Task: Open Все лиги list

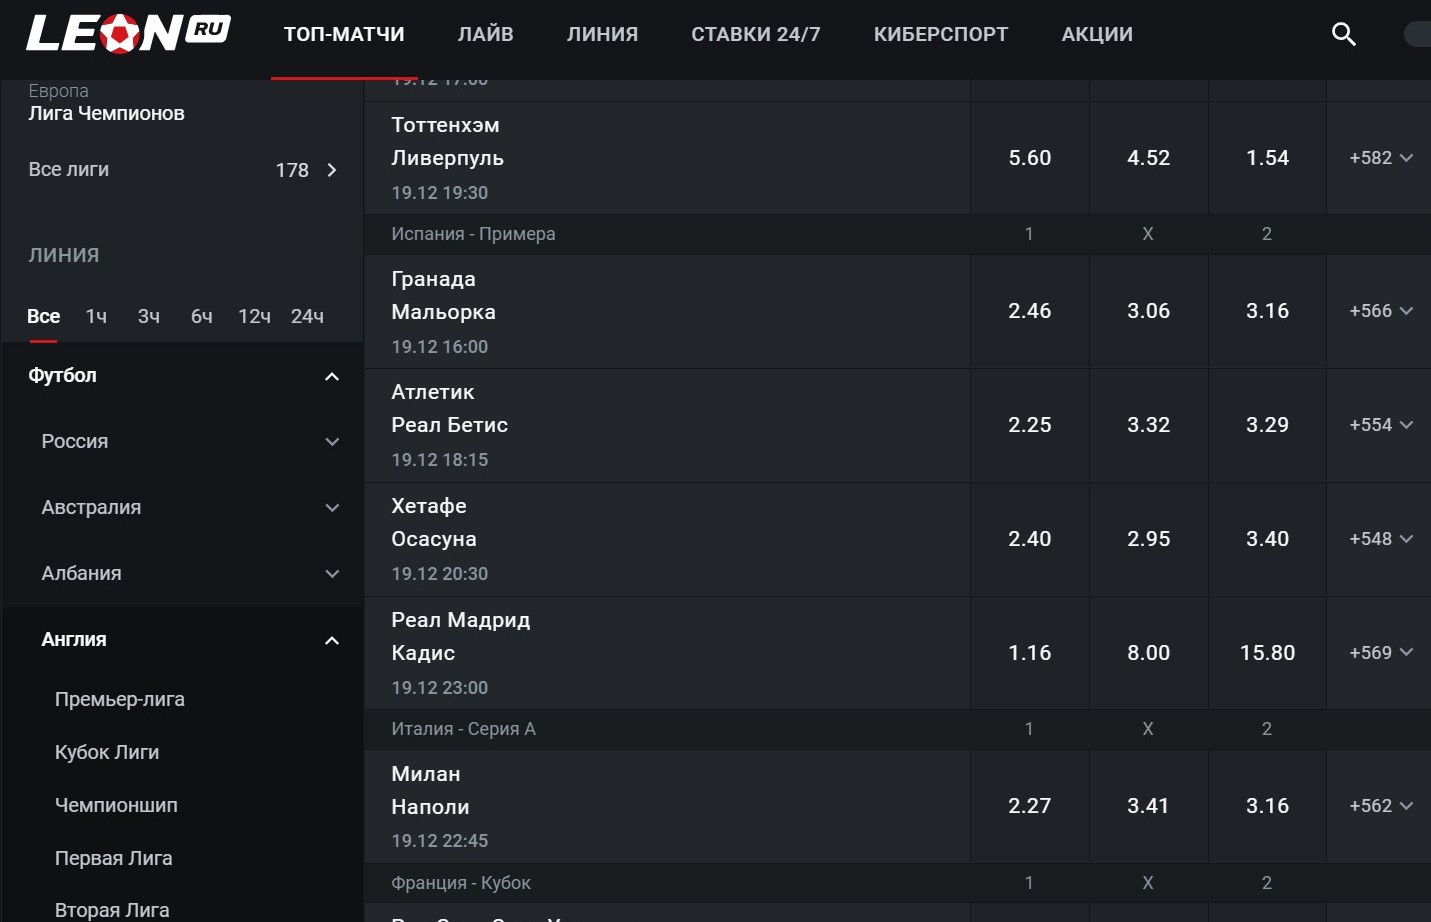Action: 182,170
